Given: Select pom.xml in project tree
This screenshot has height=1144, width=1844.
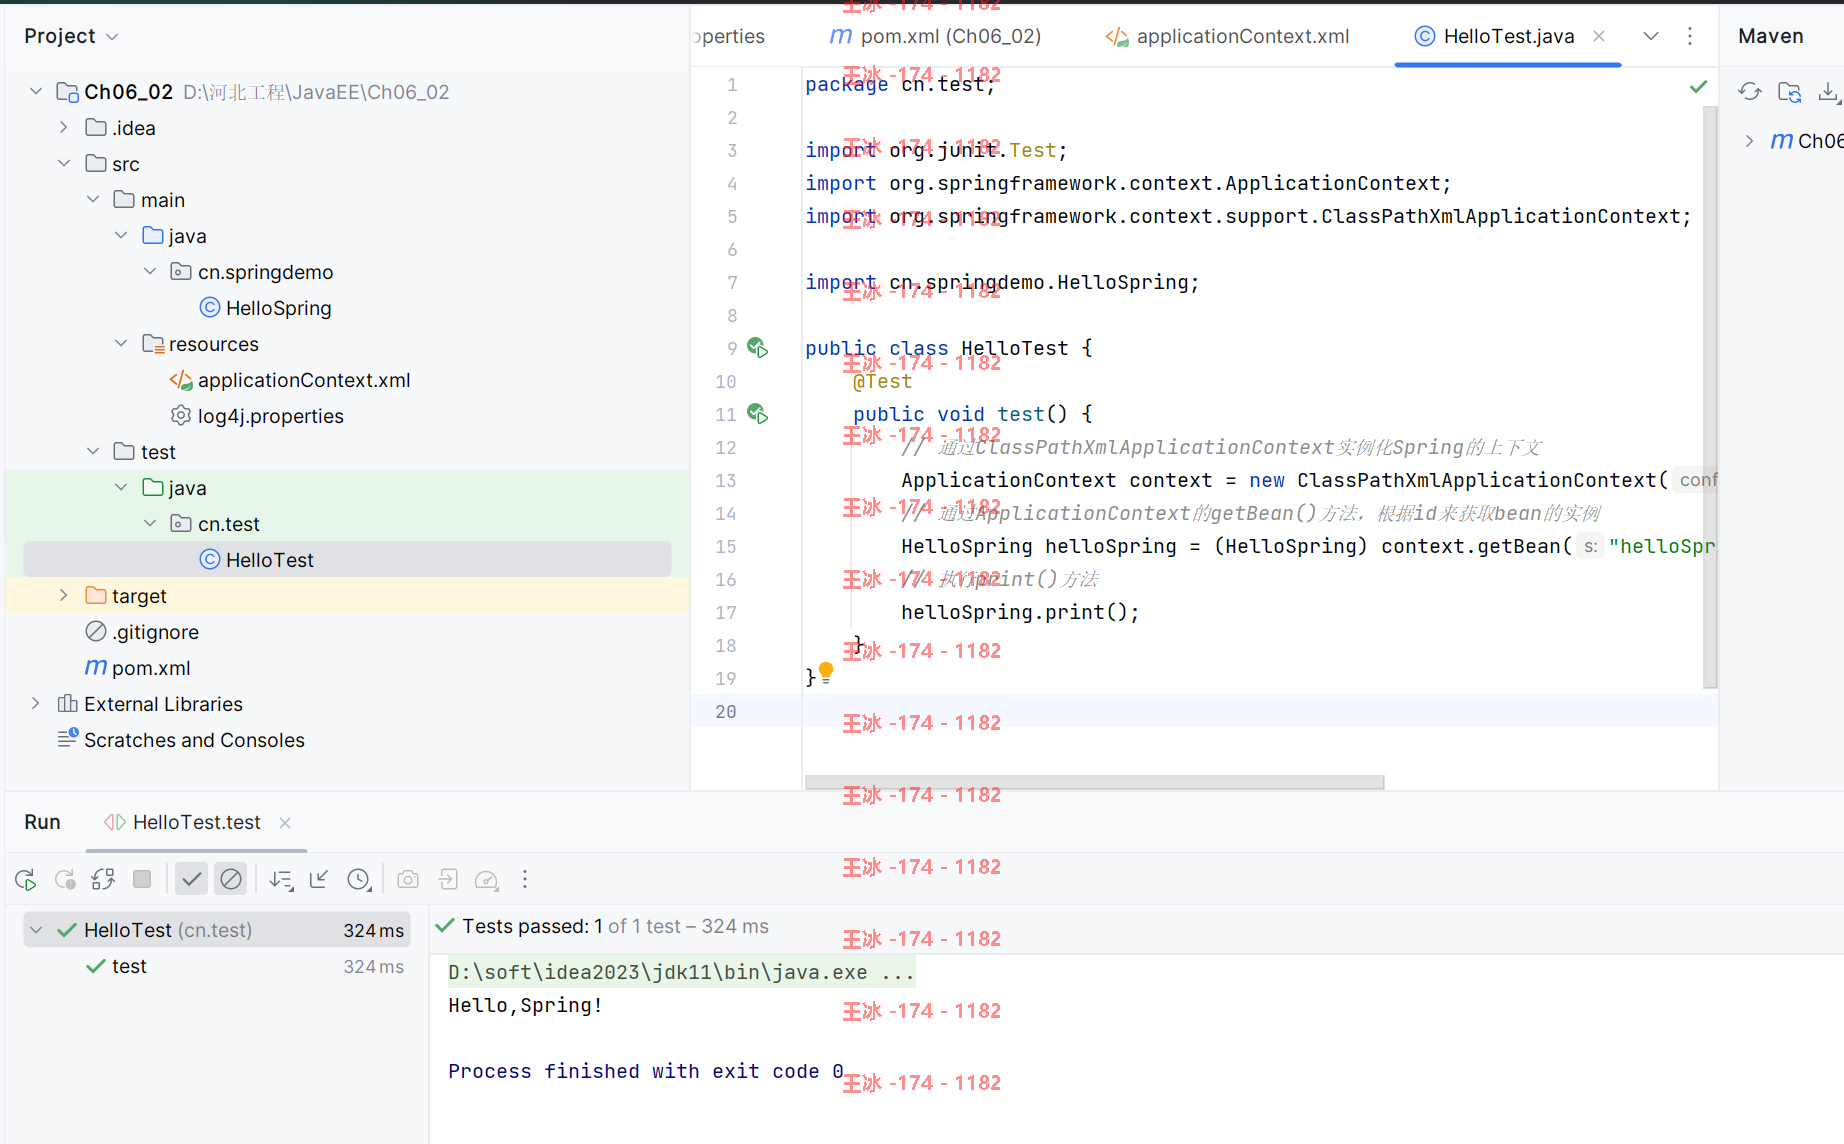Looking at the screenshot, I should click(x=137, y=668).
